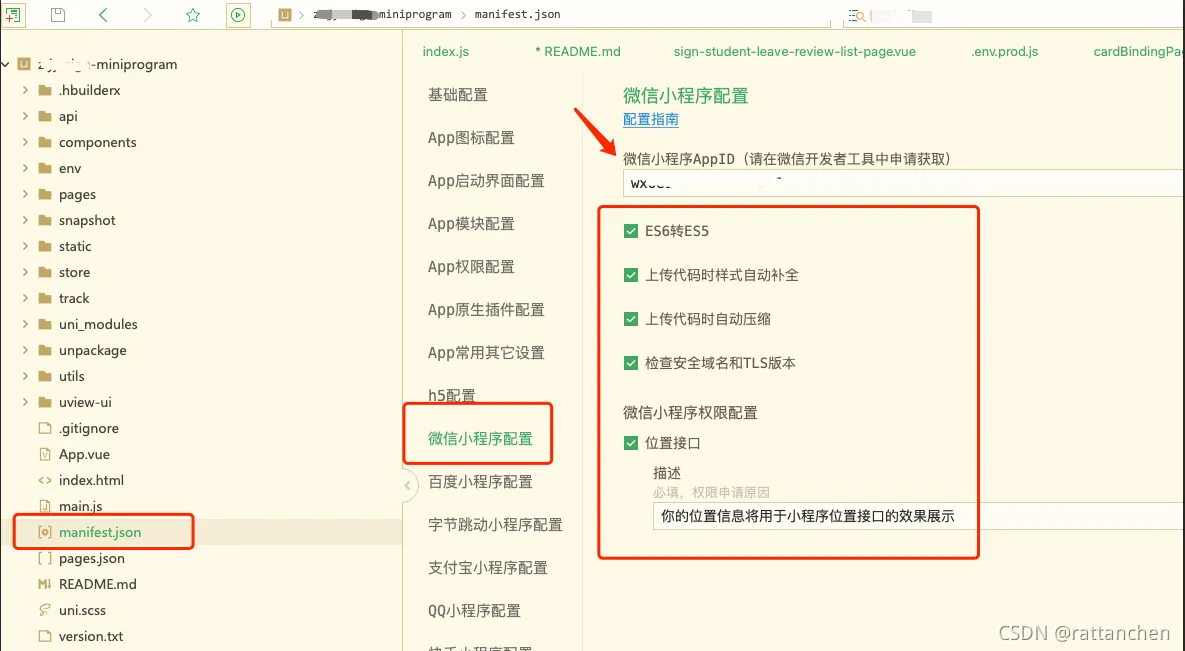The image size is (1185, 651).
Task: Collapse the settings sidebar arrow
Action: pos(407,485)
